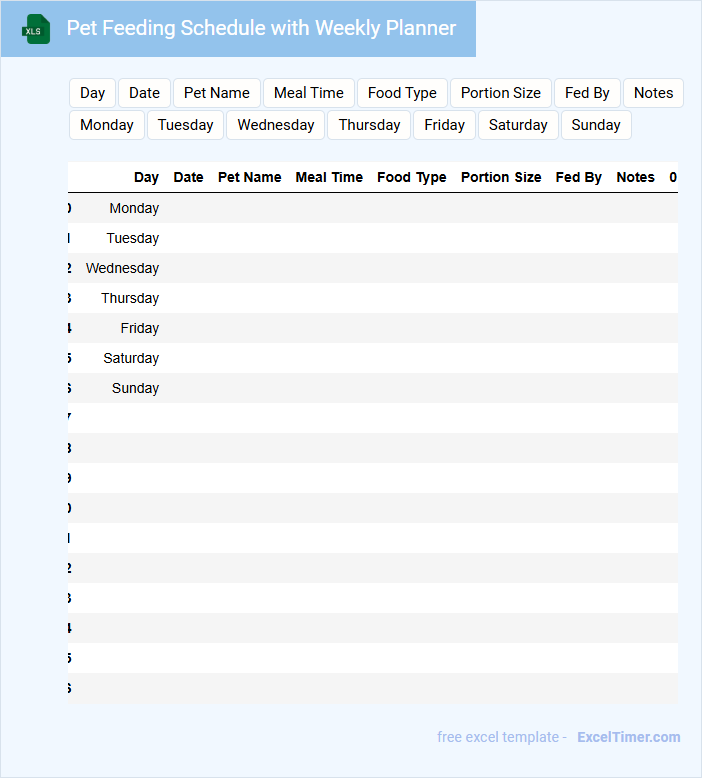Click the Monday tag button
702x778 pixels.
coord(107,125)
